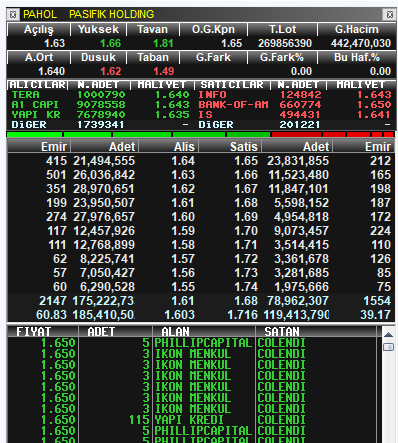Image resolution: width=398 pixels, height=443 pixels.
Task: Click the ask price 1.70
Action: [x=246, y=231]
